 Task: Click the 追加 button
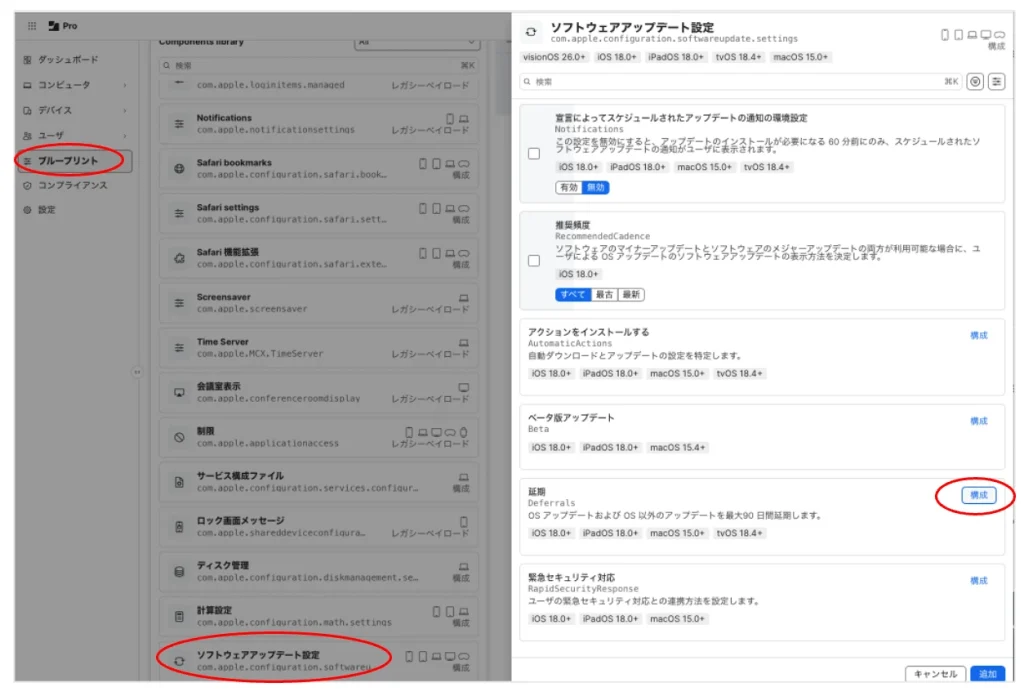pyautogui.click(x=987, y=674)
